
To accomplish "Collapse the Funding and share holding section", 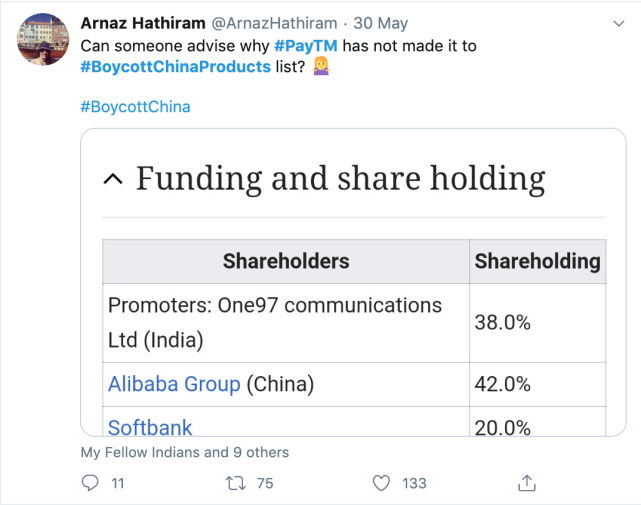I will (x=114, y=179).
